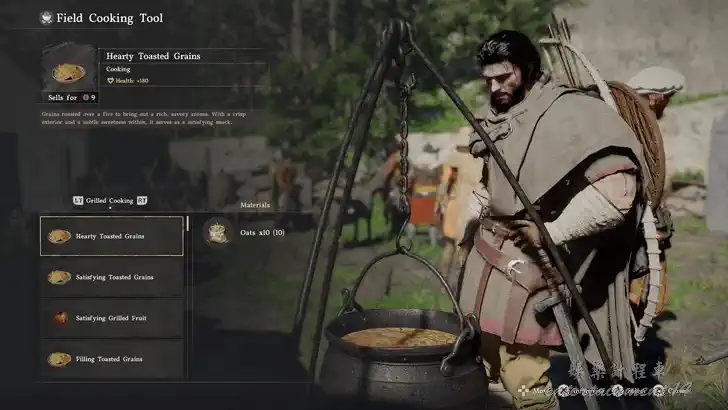The image size is (728, 410).
Task: Click the heart Health bonus icon
Action: coord(110,81)
